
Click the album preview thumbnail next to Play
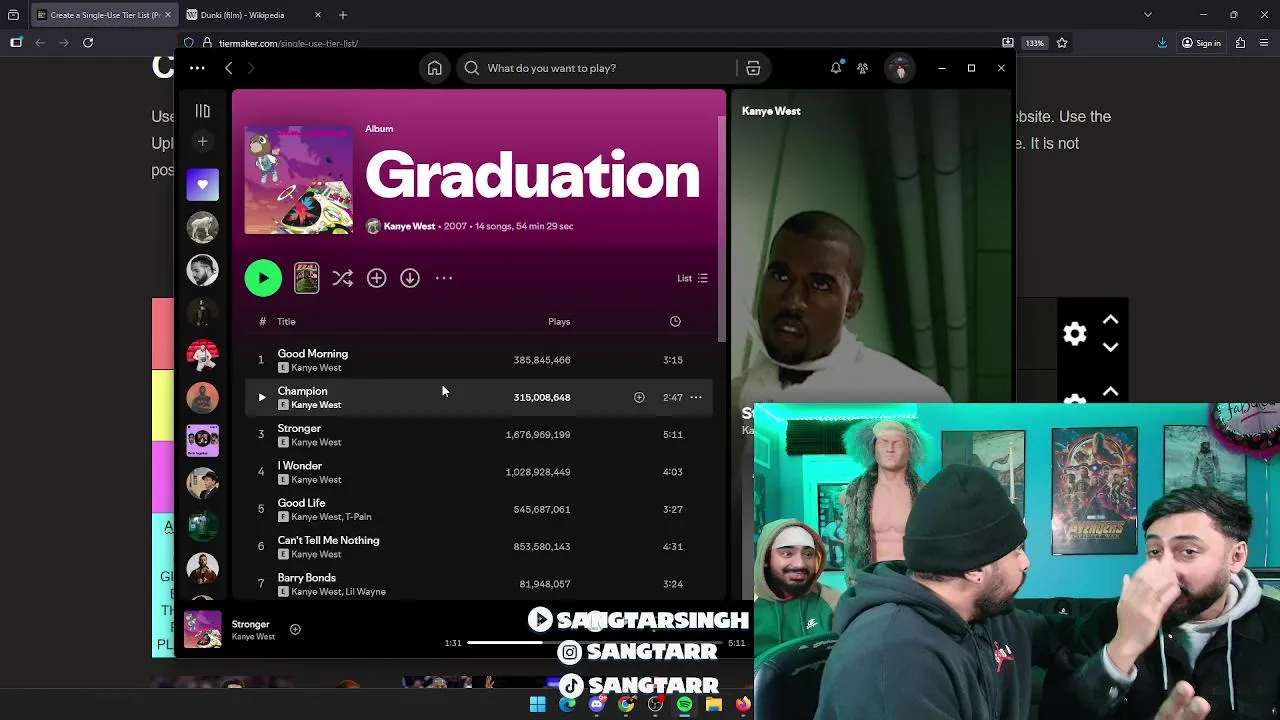(306, 278)
